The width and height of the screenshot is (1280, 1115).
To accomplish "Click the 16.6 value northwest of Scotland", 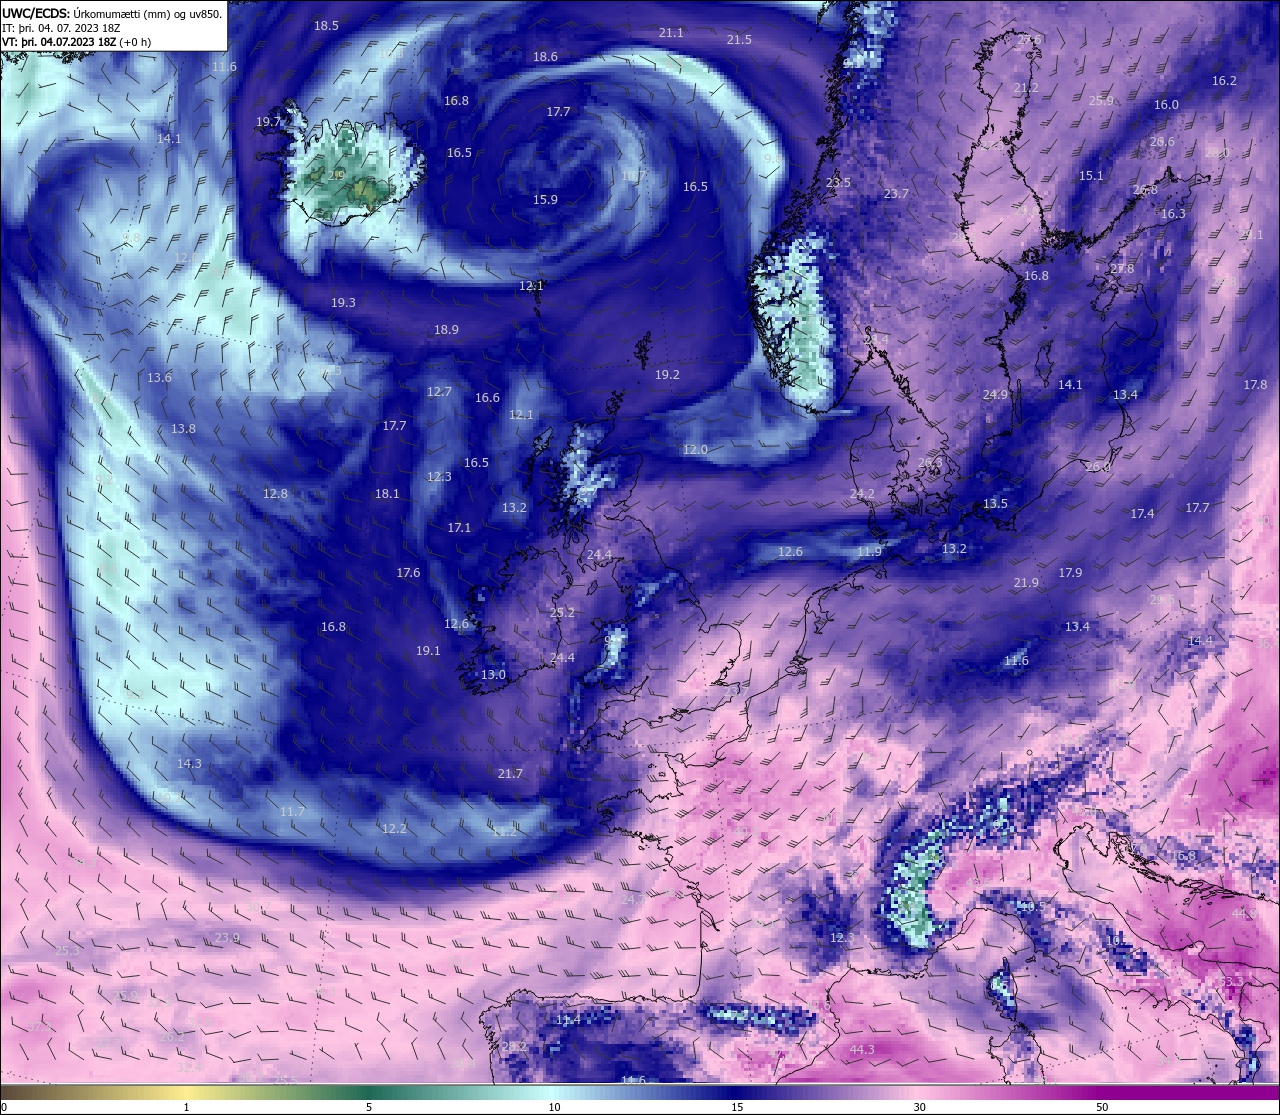I will click(x=487, y=398).
